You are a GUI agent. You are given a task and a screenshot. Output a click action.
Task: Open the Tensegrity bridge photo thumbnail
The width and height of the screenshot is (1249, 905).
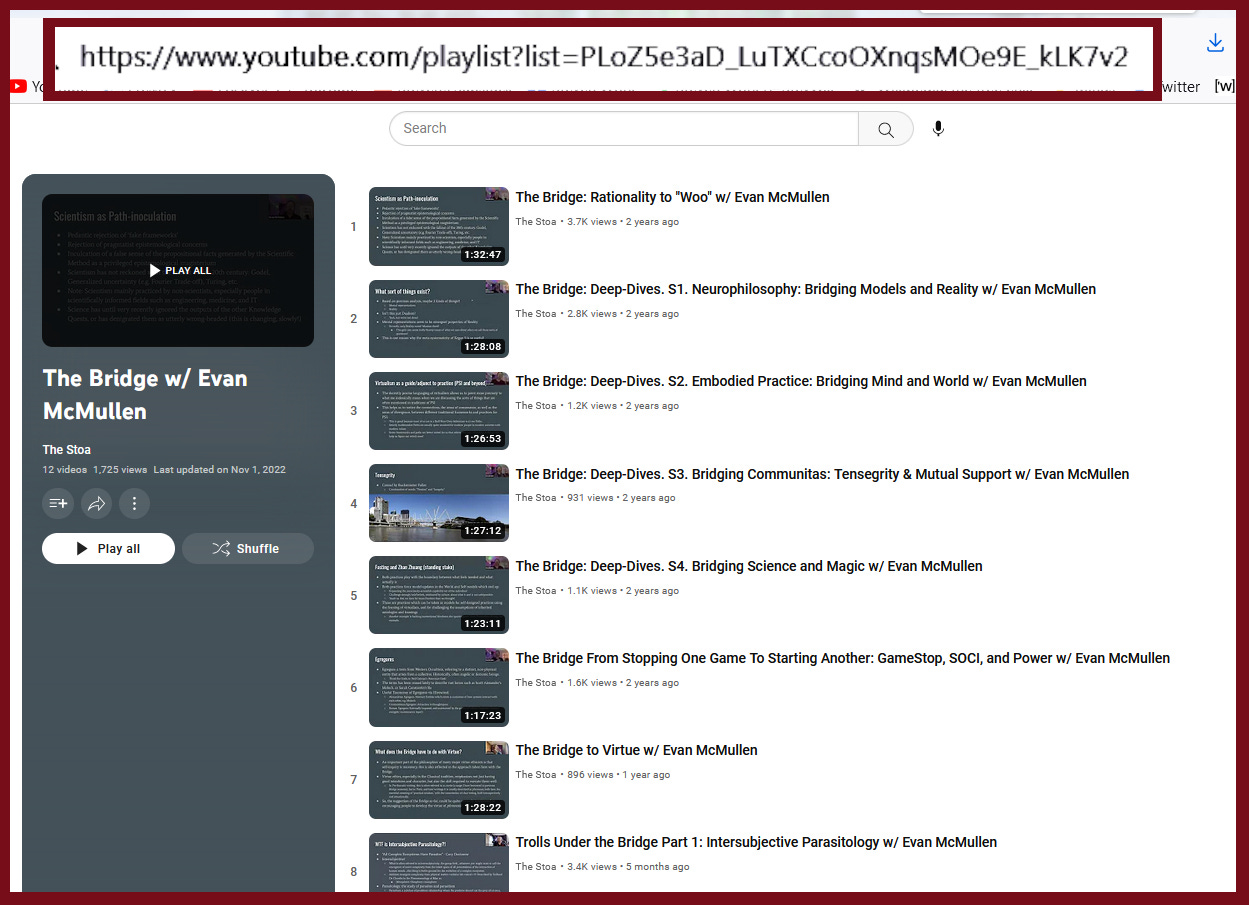(439, 503)
